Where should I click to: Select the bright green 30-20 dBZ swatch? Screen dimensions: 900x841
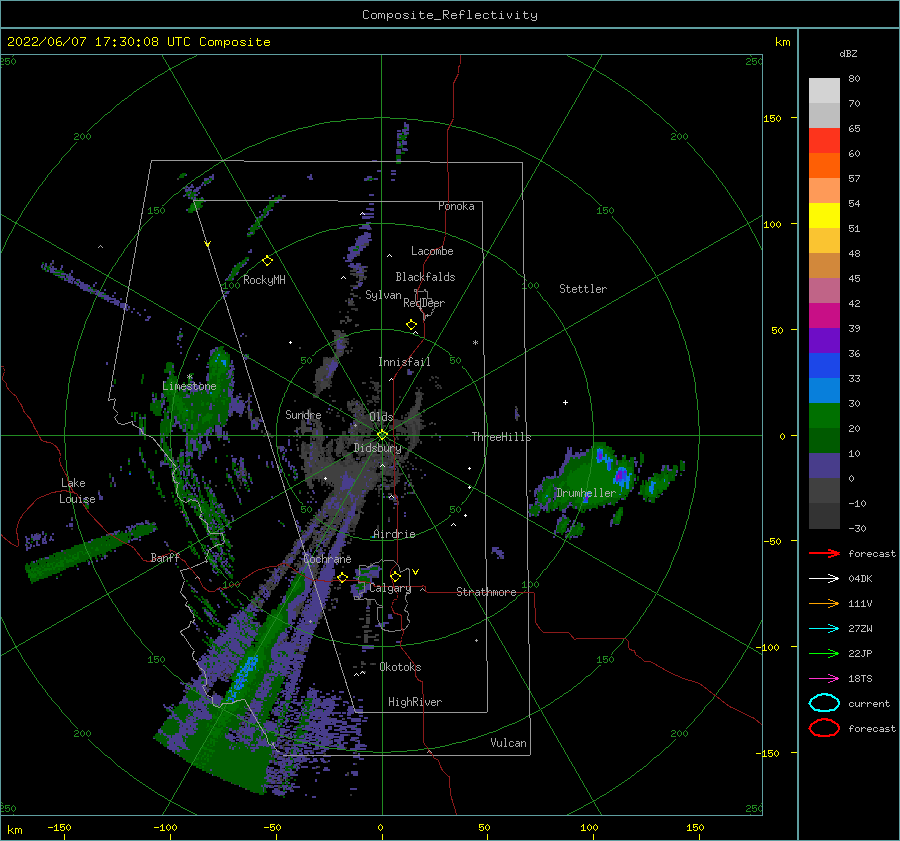click(824, 415)
